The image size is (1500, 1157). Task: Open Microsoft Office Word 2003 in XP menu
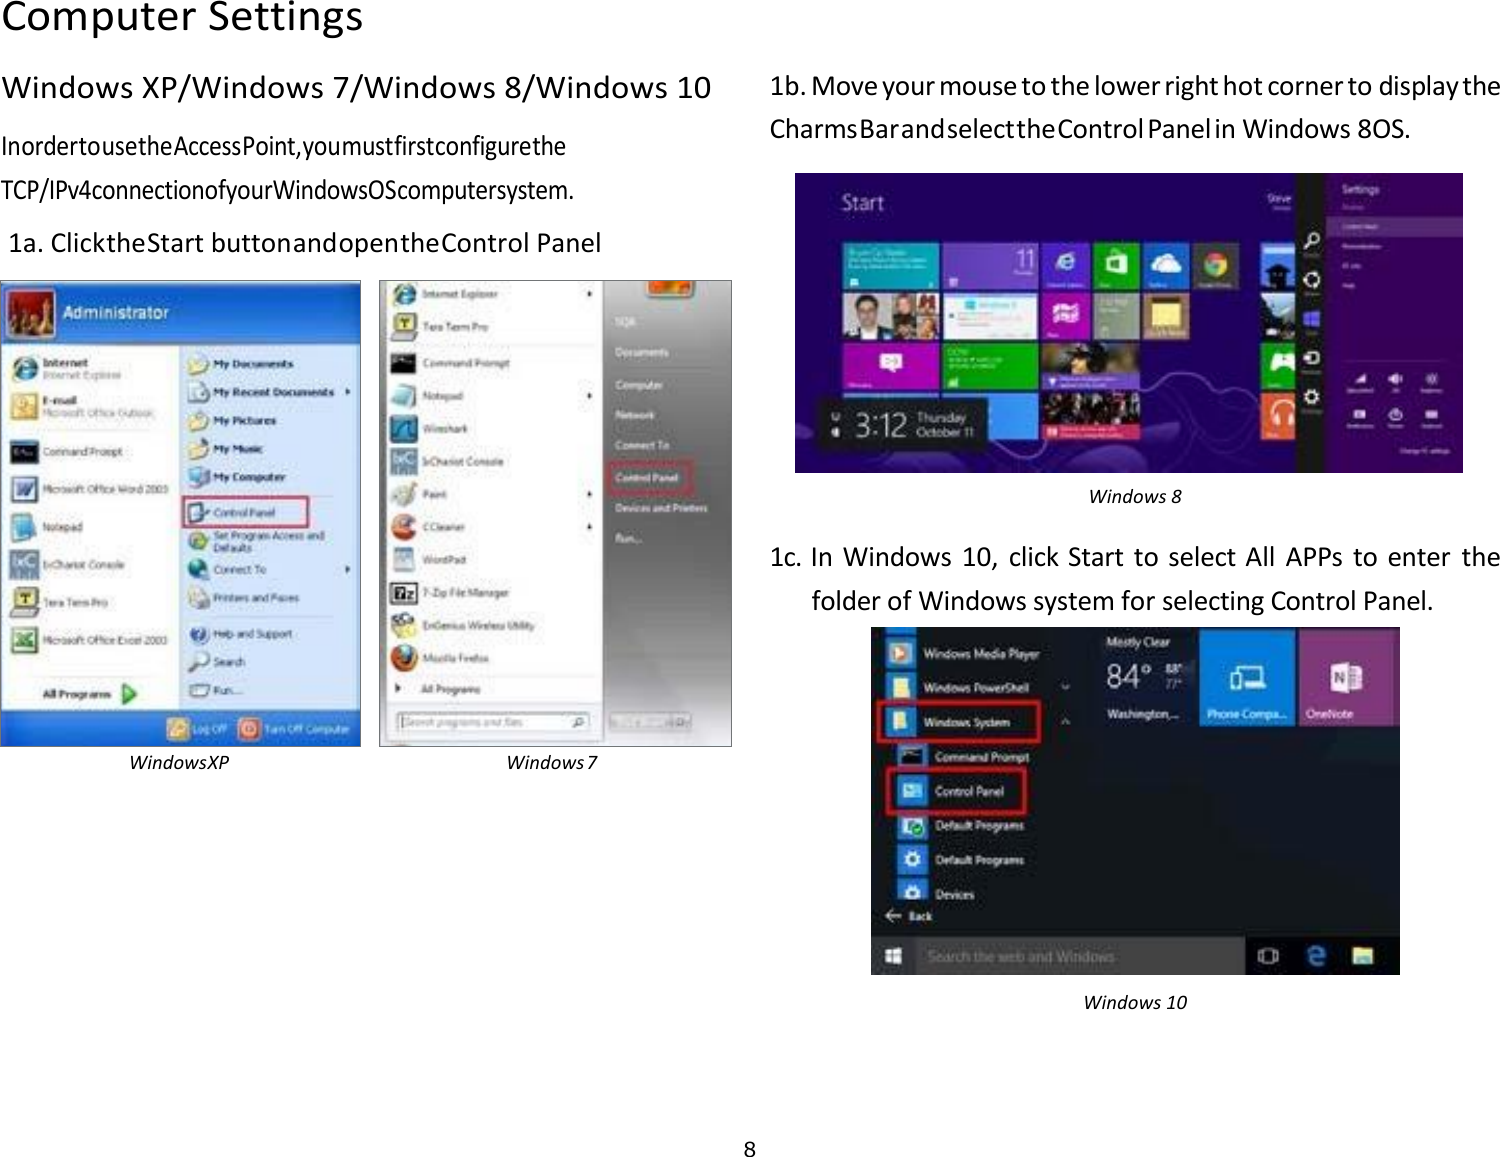[90, 489]
